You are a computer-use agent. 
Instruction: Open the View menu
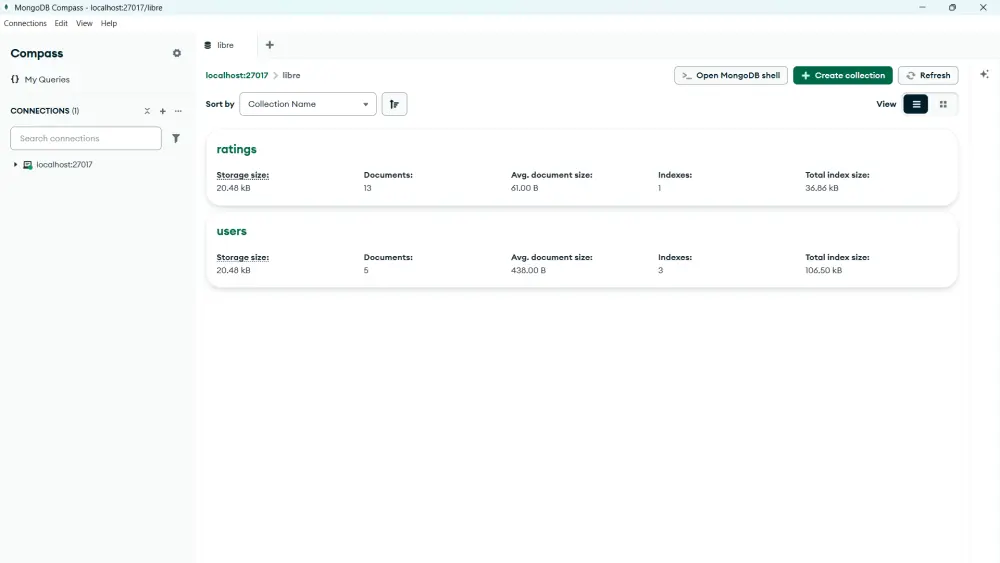point(84,24)
